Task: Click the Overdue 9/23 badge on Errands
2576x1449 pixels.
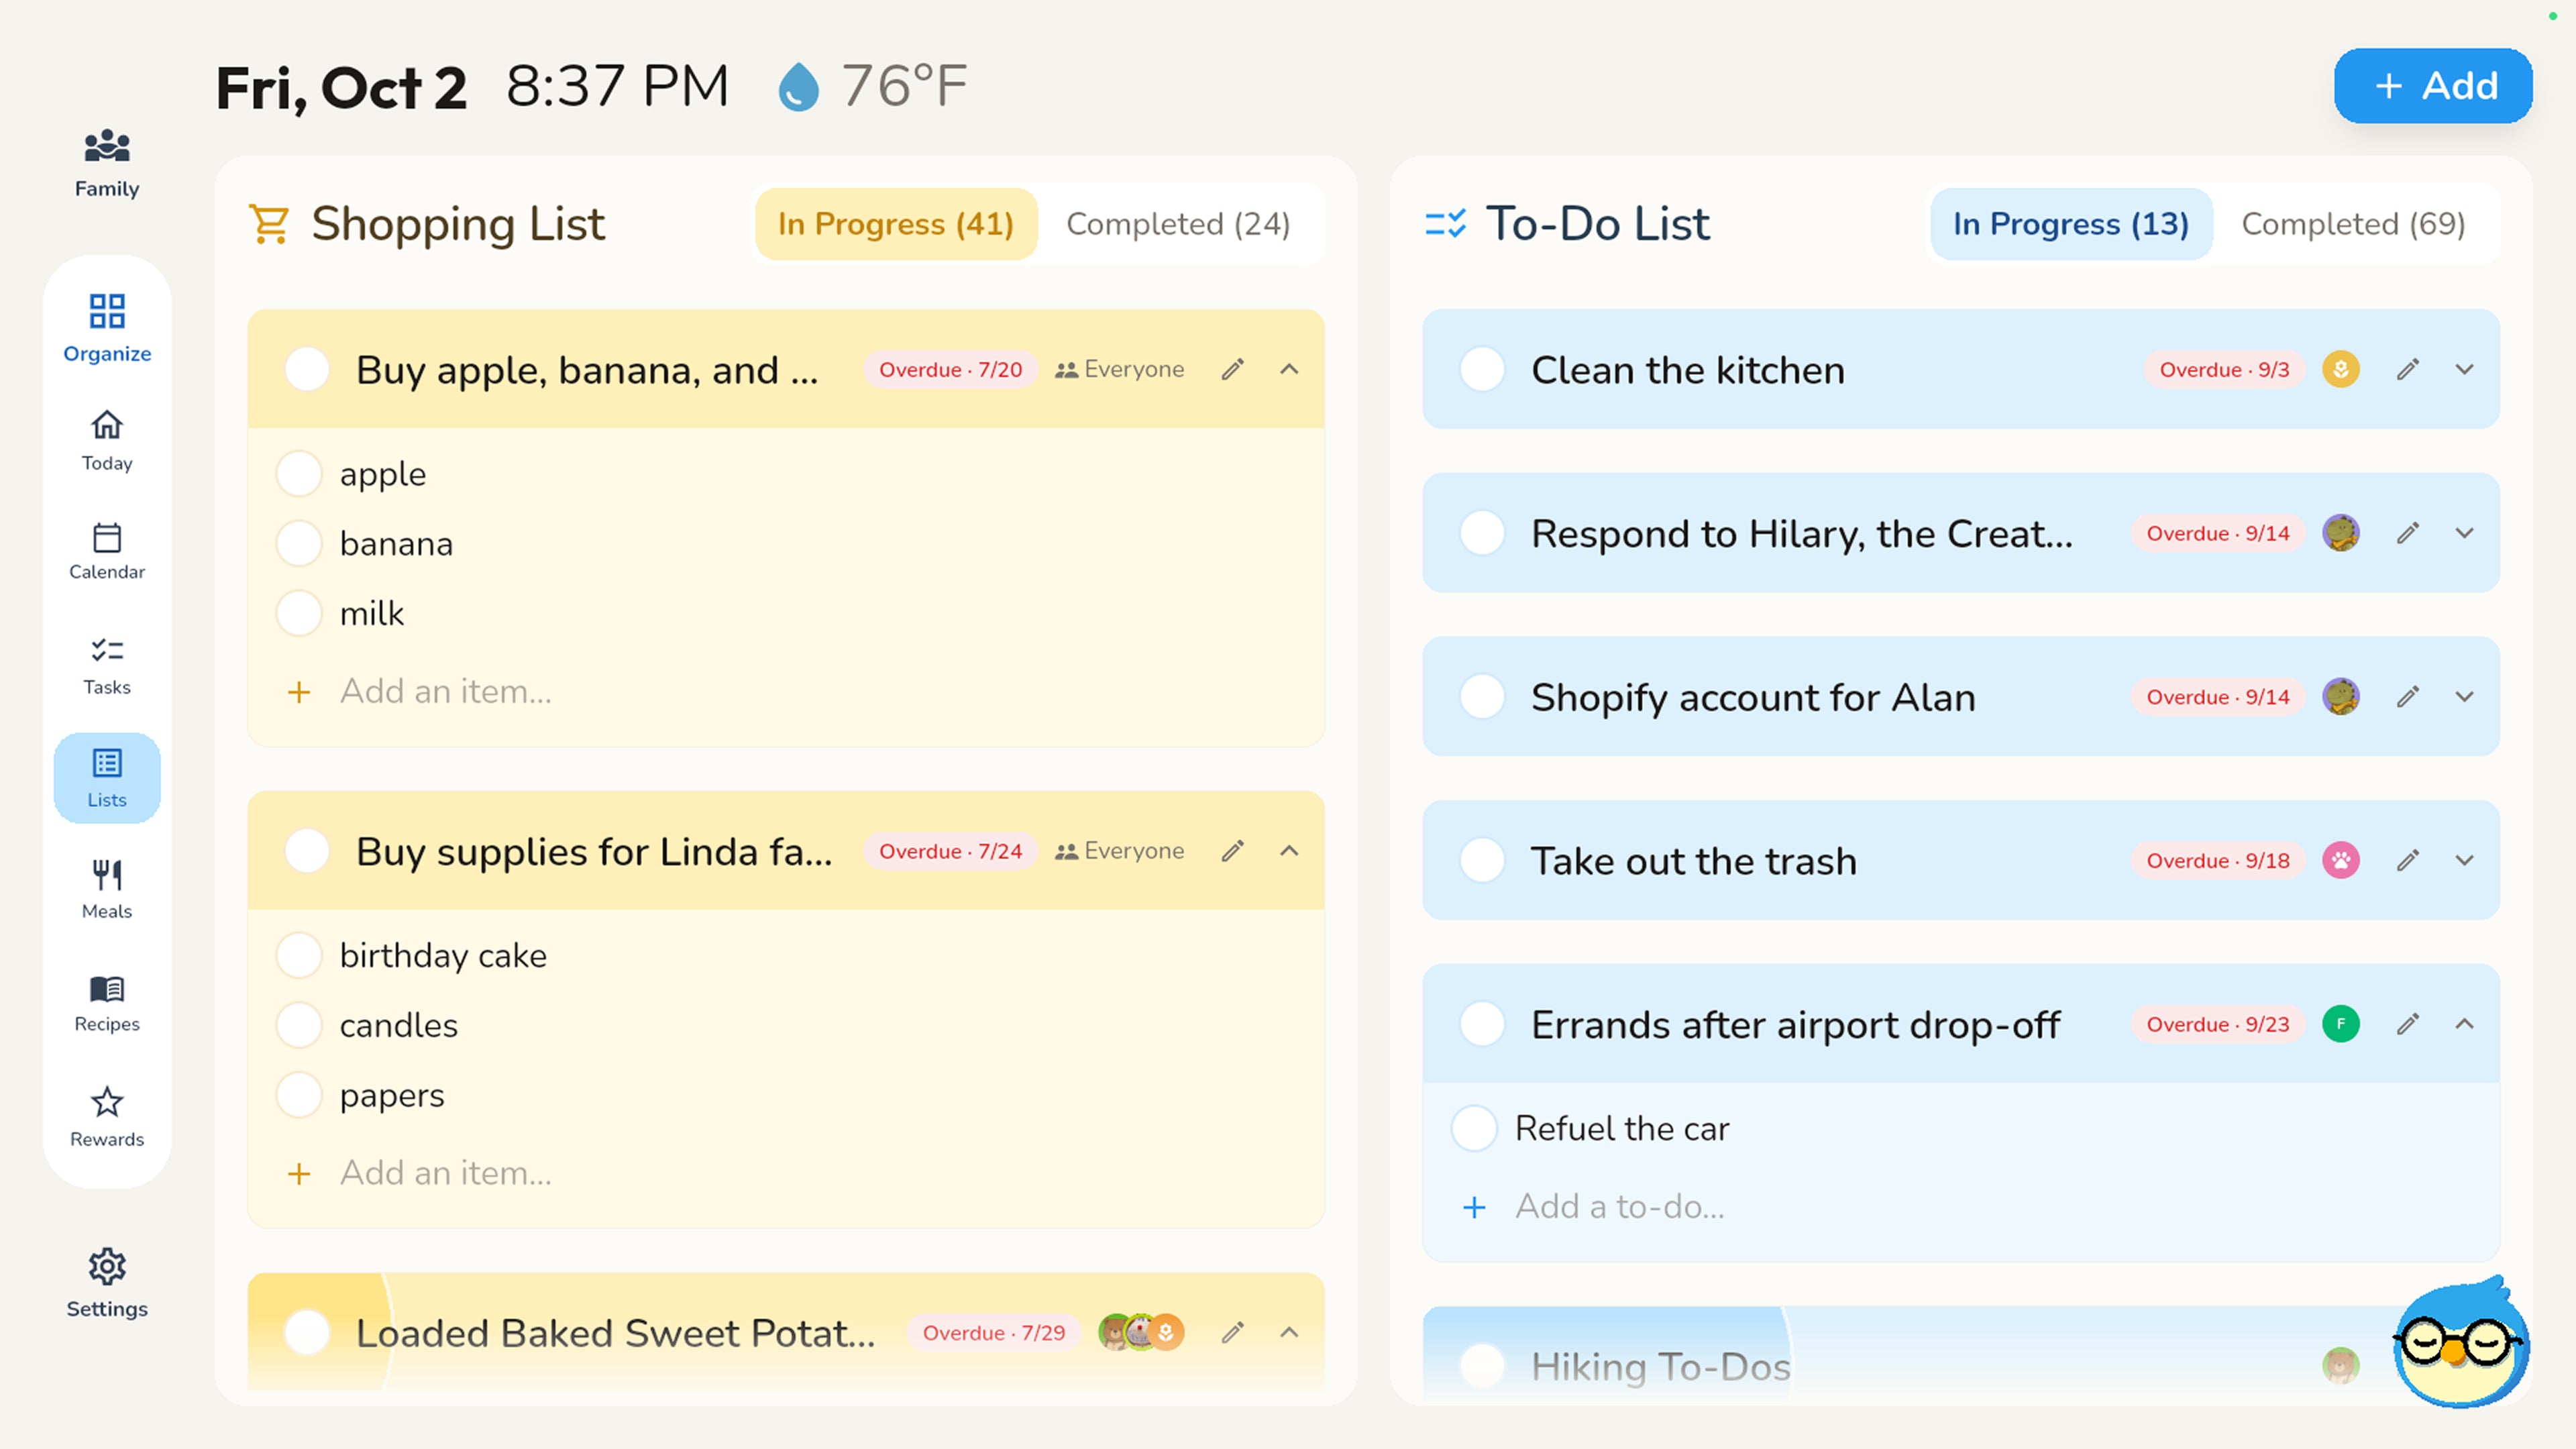Action: click(x=2217, y=1024)
